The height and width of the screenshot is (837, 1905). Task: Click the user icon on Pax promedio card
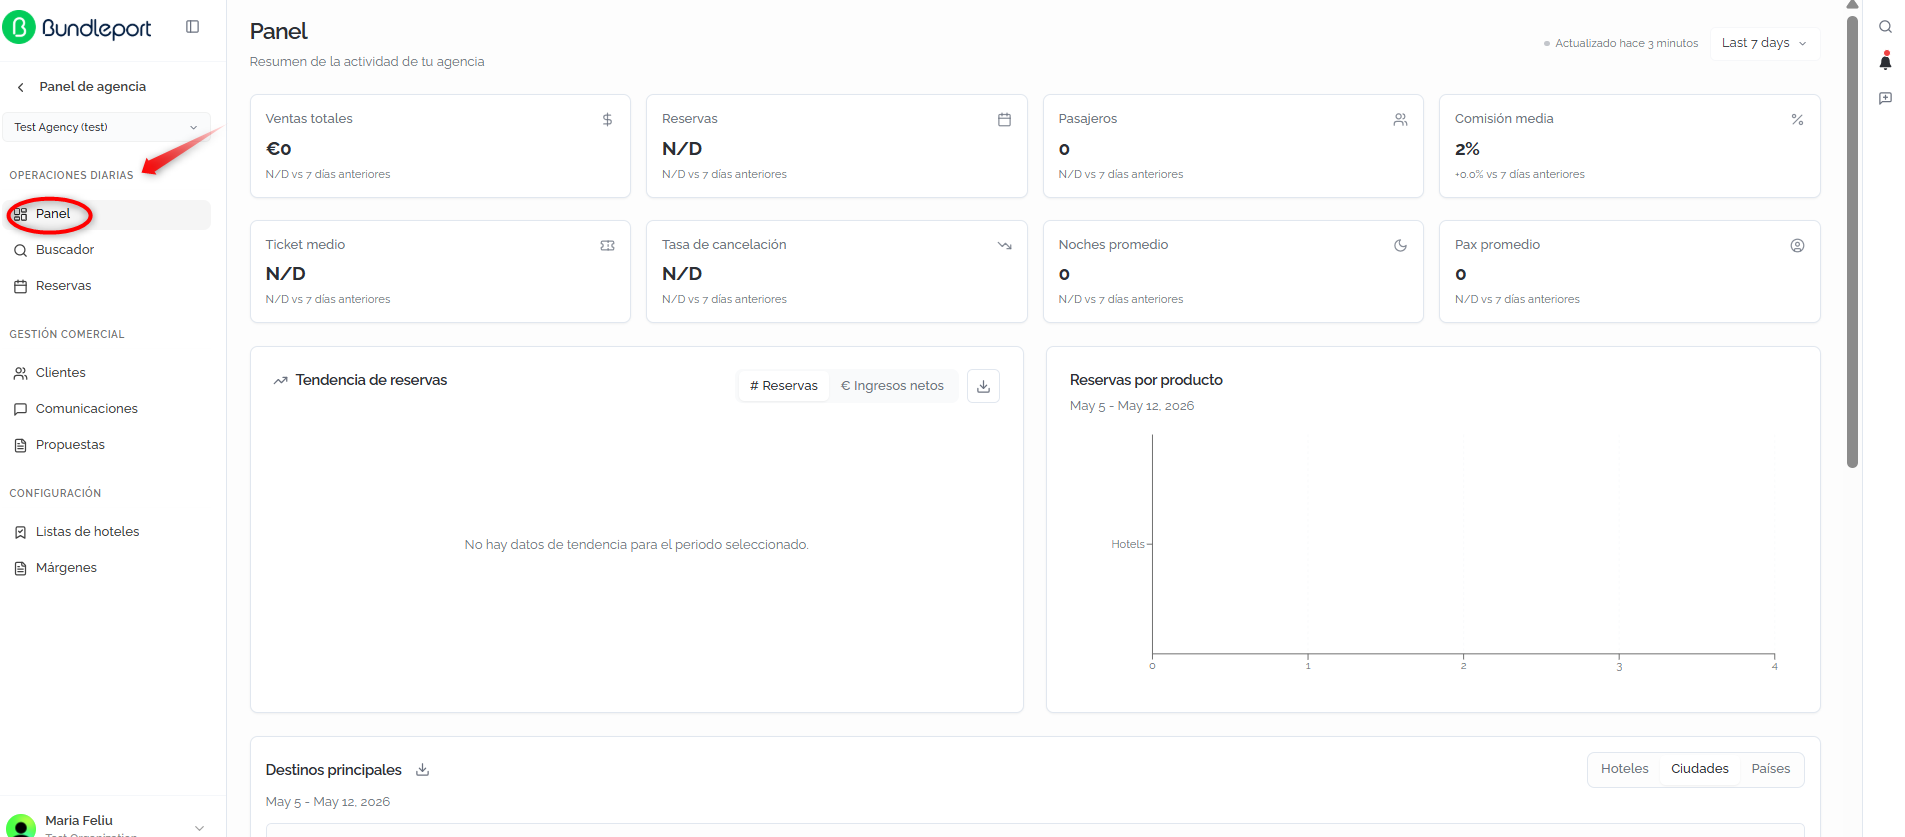click(1797, 246)
